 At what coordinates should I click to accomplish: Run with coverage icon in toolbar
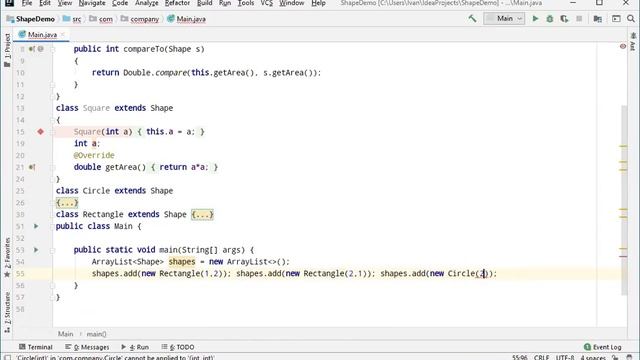tap(564, 19)
